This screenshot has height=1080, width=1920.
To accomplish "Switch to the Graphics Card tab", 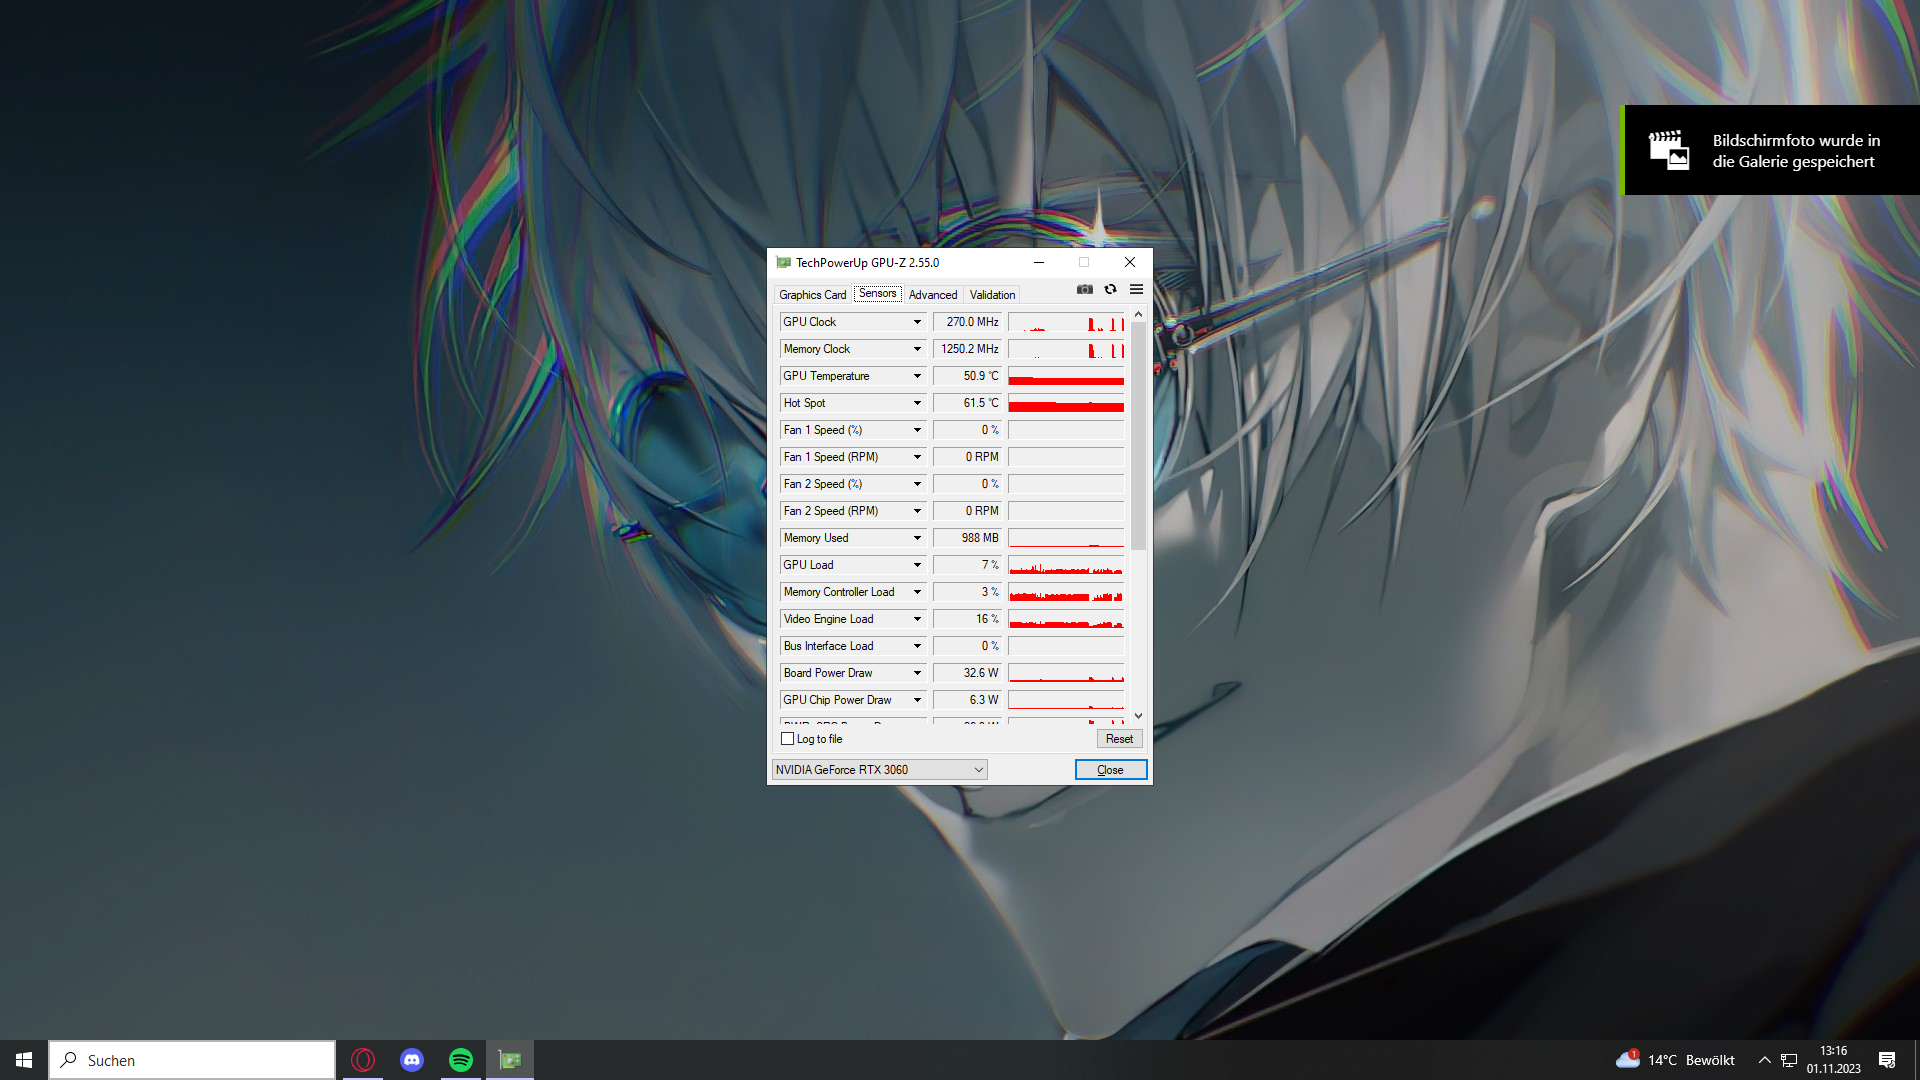I will tap(812, 295).
